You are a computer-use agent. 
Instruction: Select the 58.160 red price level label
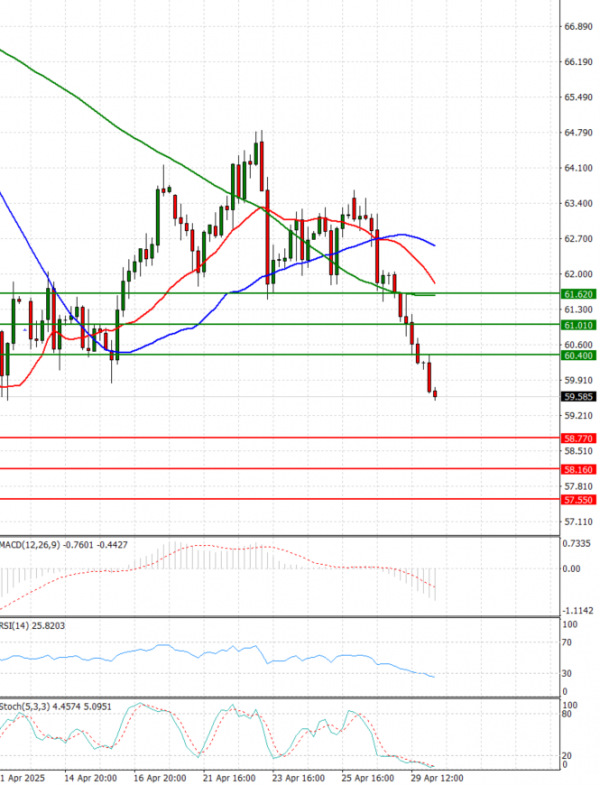click(578, 470)
